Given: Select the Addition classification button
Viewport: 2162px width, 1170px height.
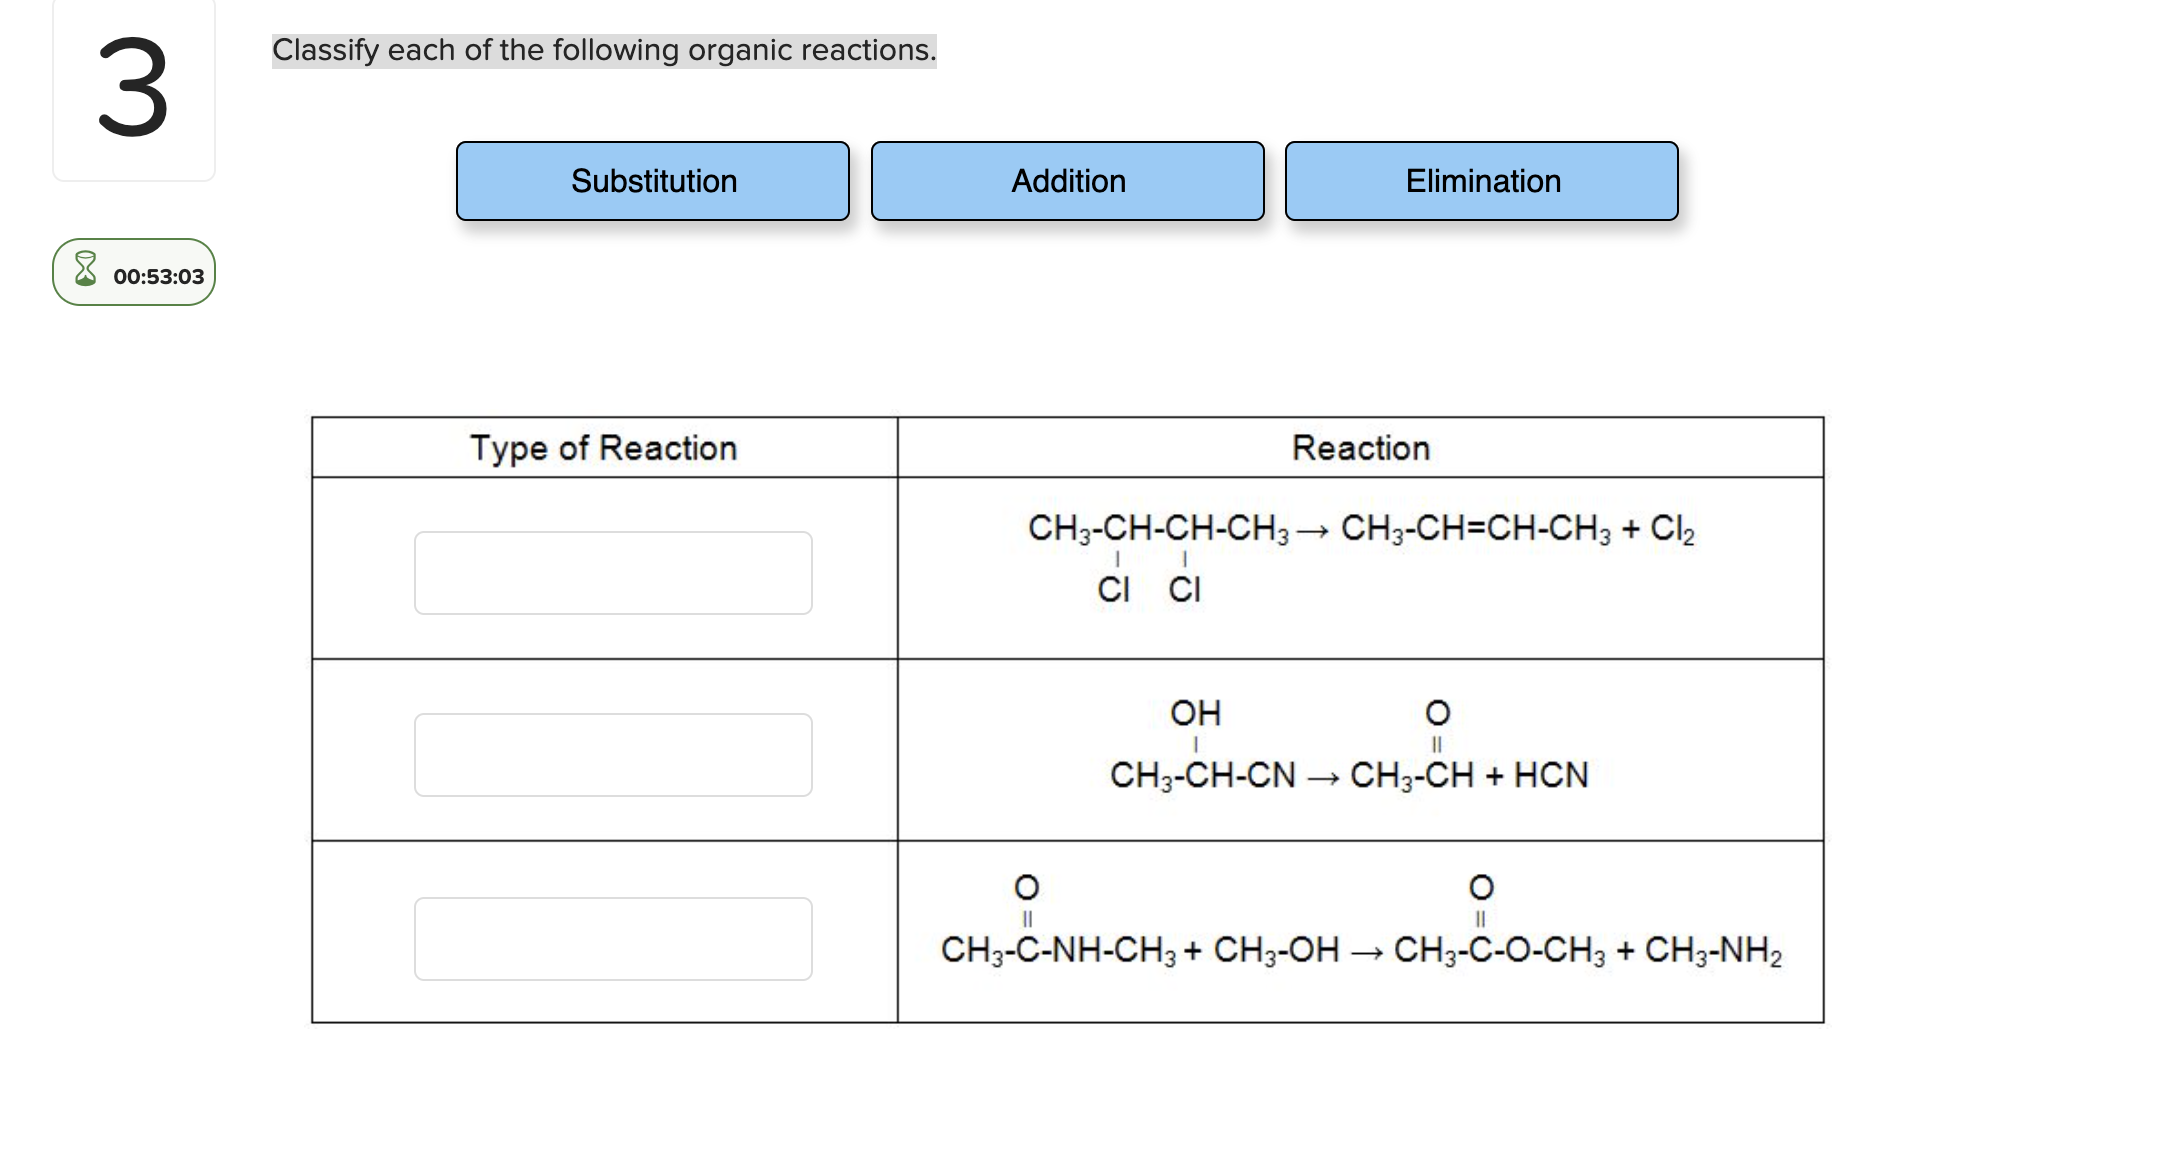Looking at the screenshot, I should [x=1068, y=181].
